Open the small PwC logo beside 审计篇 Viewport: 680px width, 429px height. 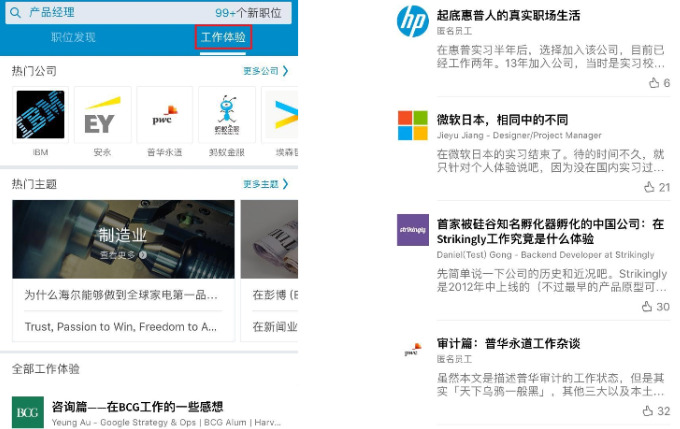click(413, 349)
